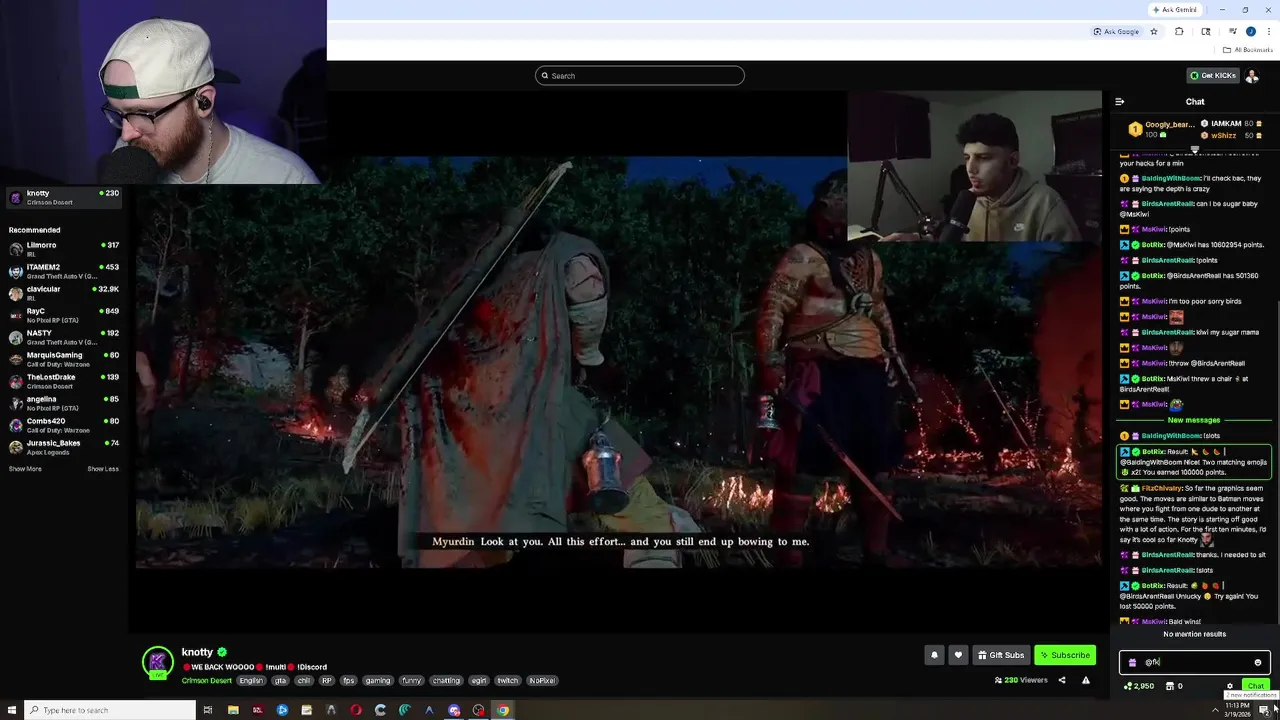The image size is (1280, 720).
Task: Click the Ask Google chip
Action: [x=1116, y=32]
